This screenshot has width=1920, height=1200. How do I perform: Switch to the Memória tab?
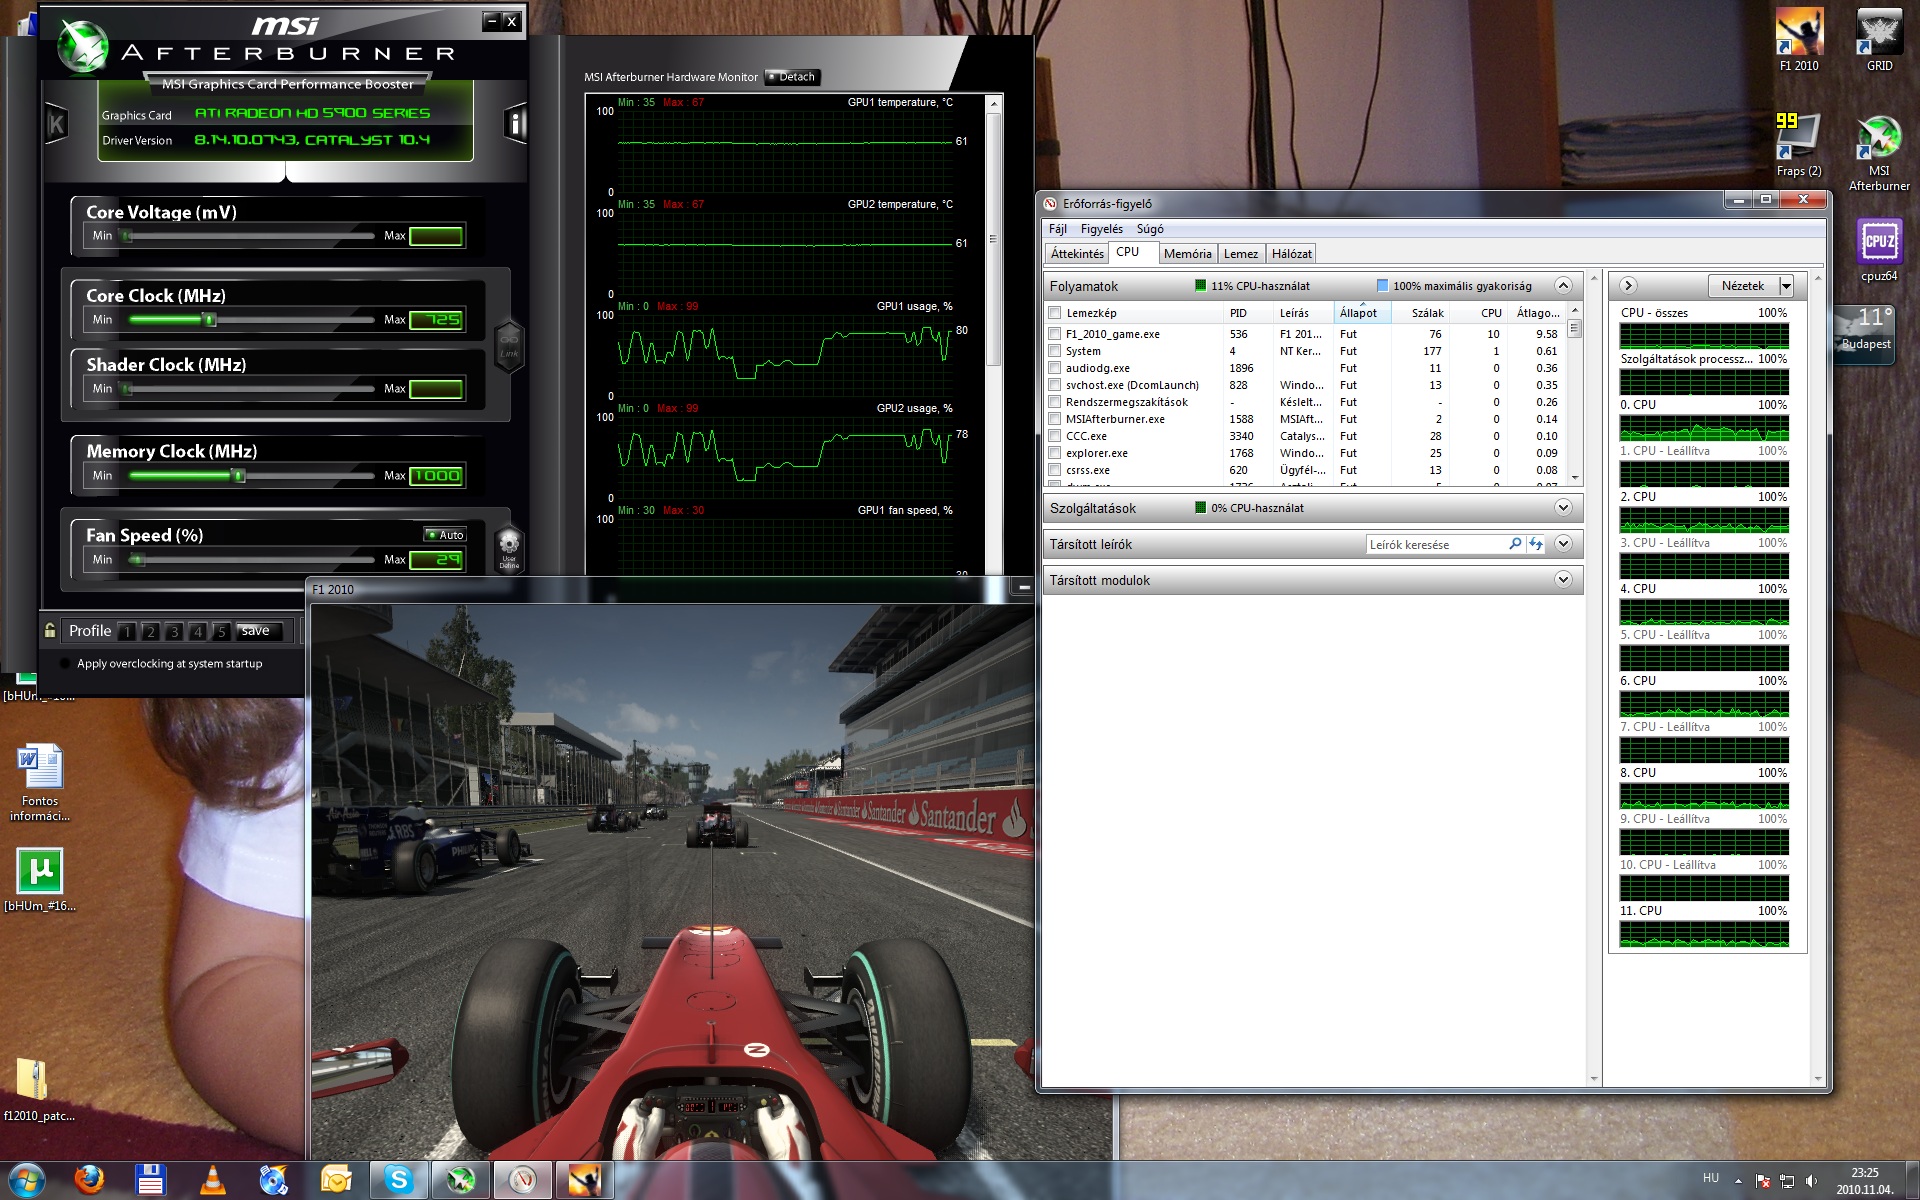[1187, 254]
